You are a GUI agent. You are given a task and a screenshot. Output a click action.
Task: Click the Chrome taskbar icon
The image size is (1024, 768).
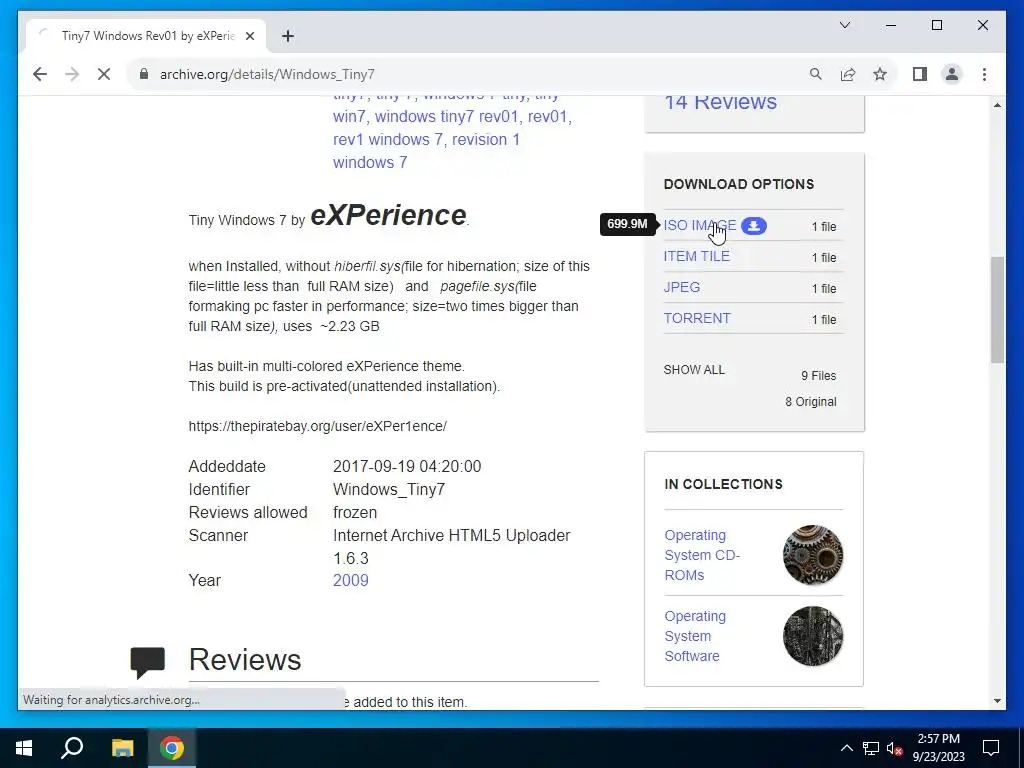tap(172, 748)
